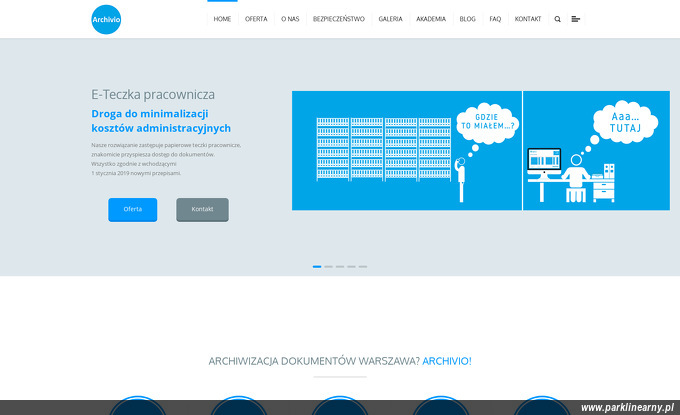
Task: Open the GALERIA menu item
Action: tap(390, 19)
